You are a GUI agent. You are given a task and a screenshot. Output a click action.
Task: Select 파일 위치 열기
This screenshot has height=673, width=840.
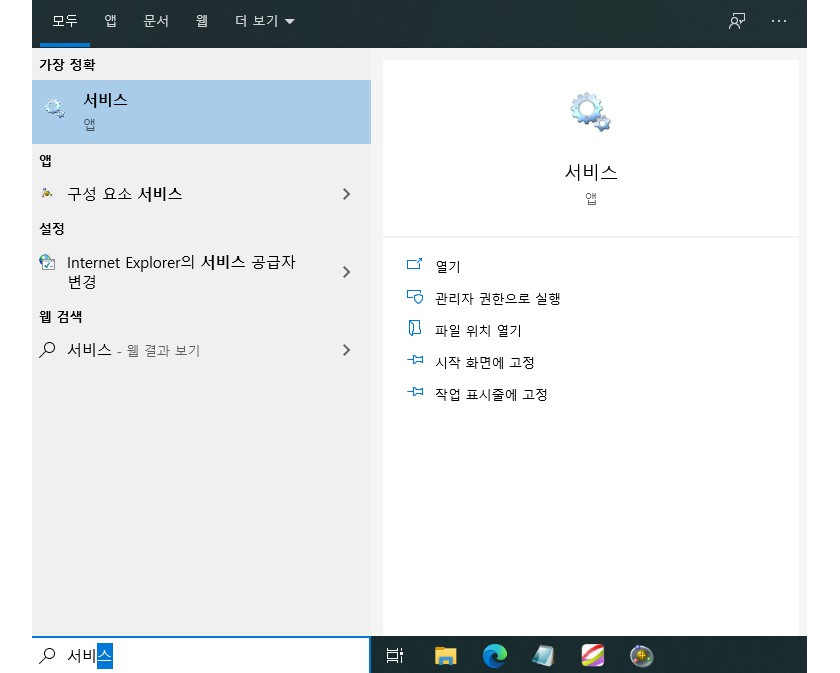pos(478,331)
